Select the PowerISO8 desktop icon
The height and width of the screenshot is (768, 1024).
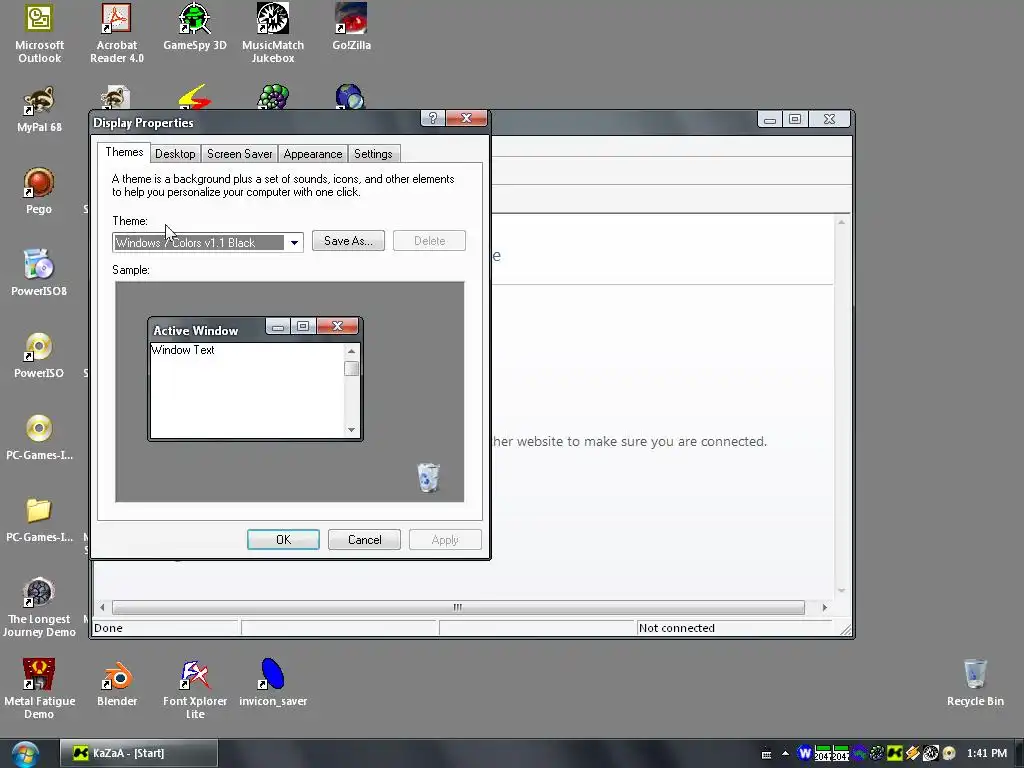tap(39, 273)
